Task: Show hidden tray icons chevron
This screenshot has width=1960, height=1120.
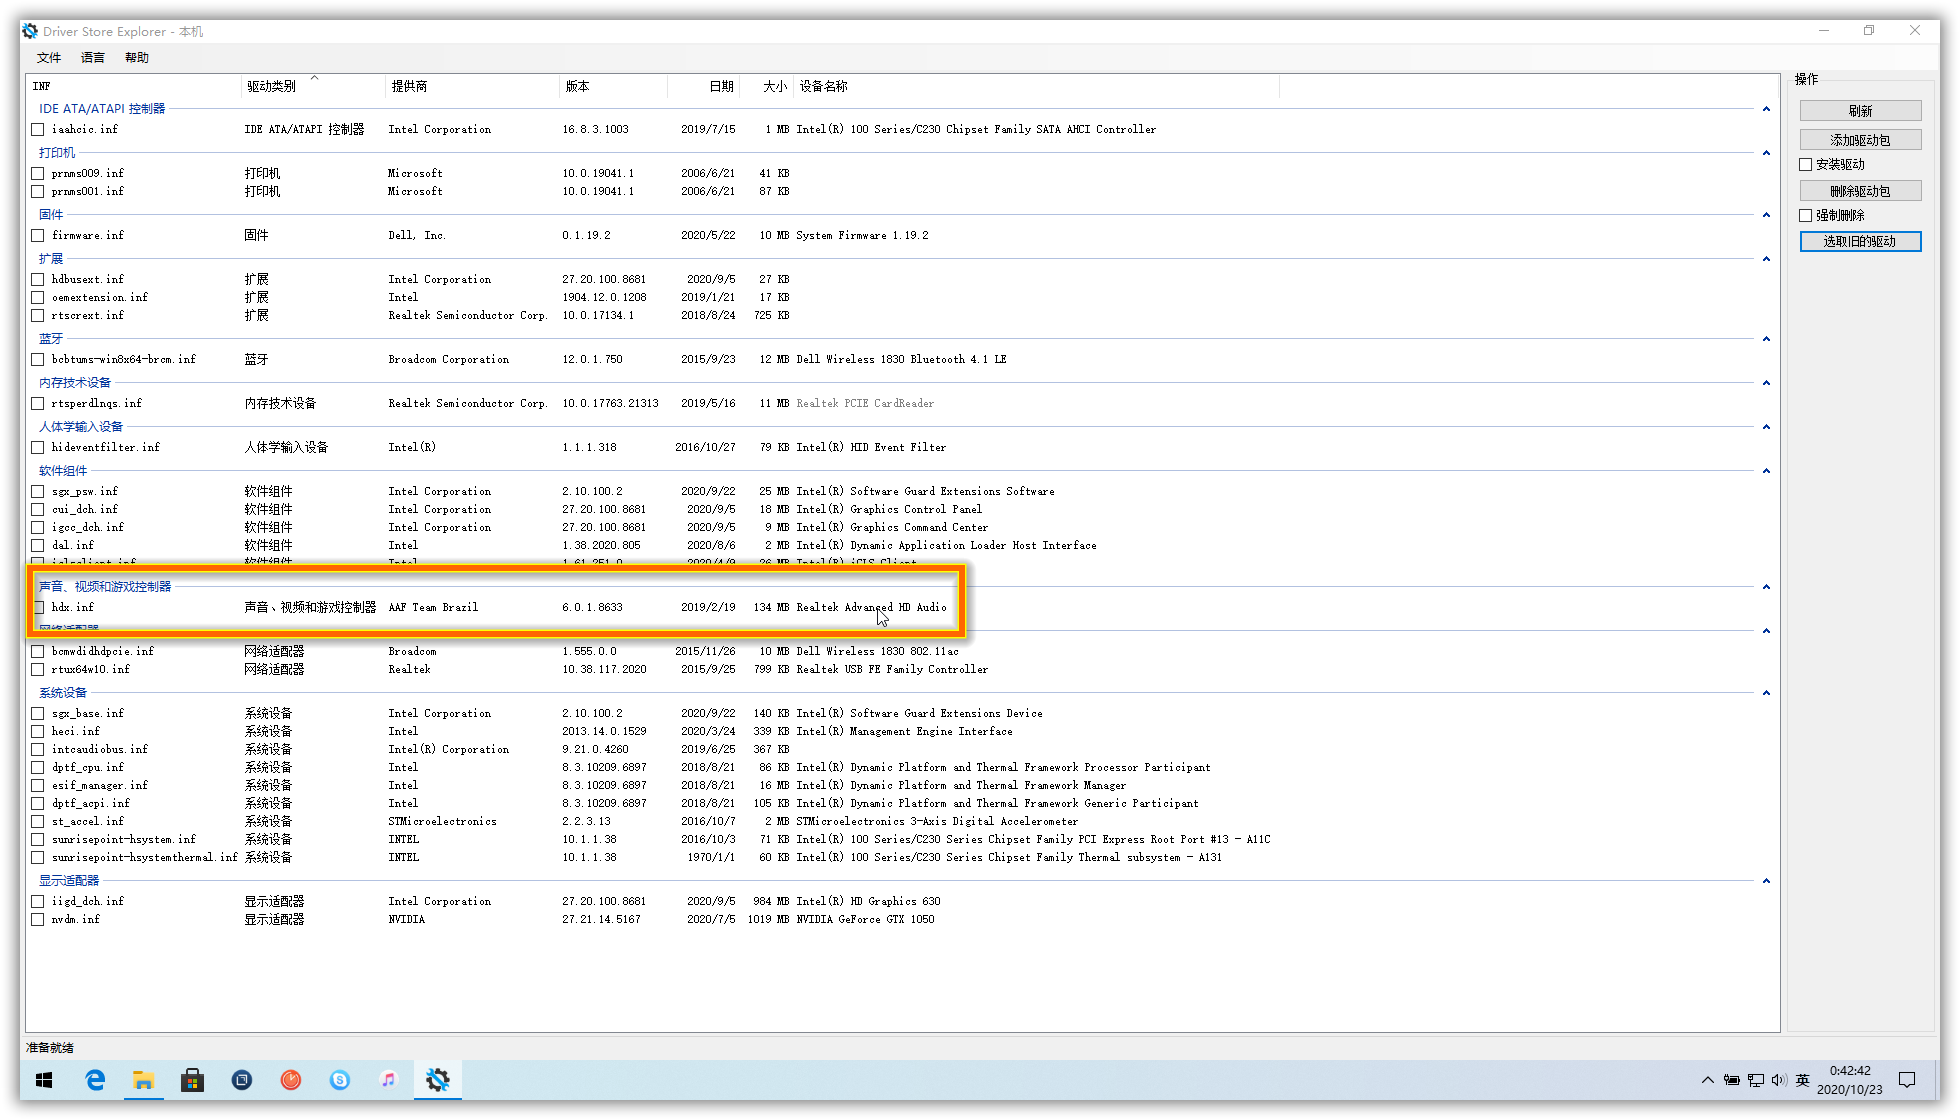Action: click(x=1707, y=1080)
